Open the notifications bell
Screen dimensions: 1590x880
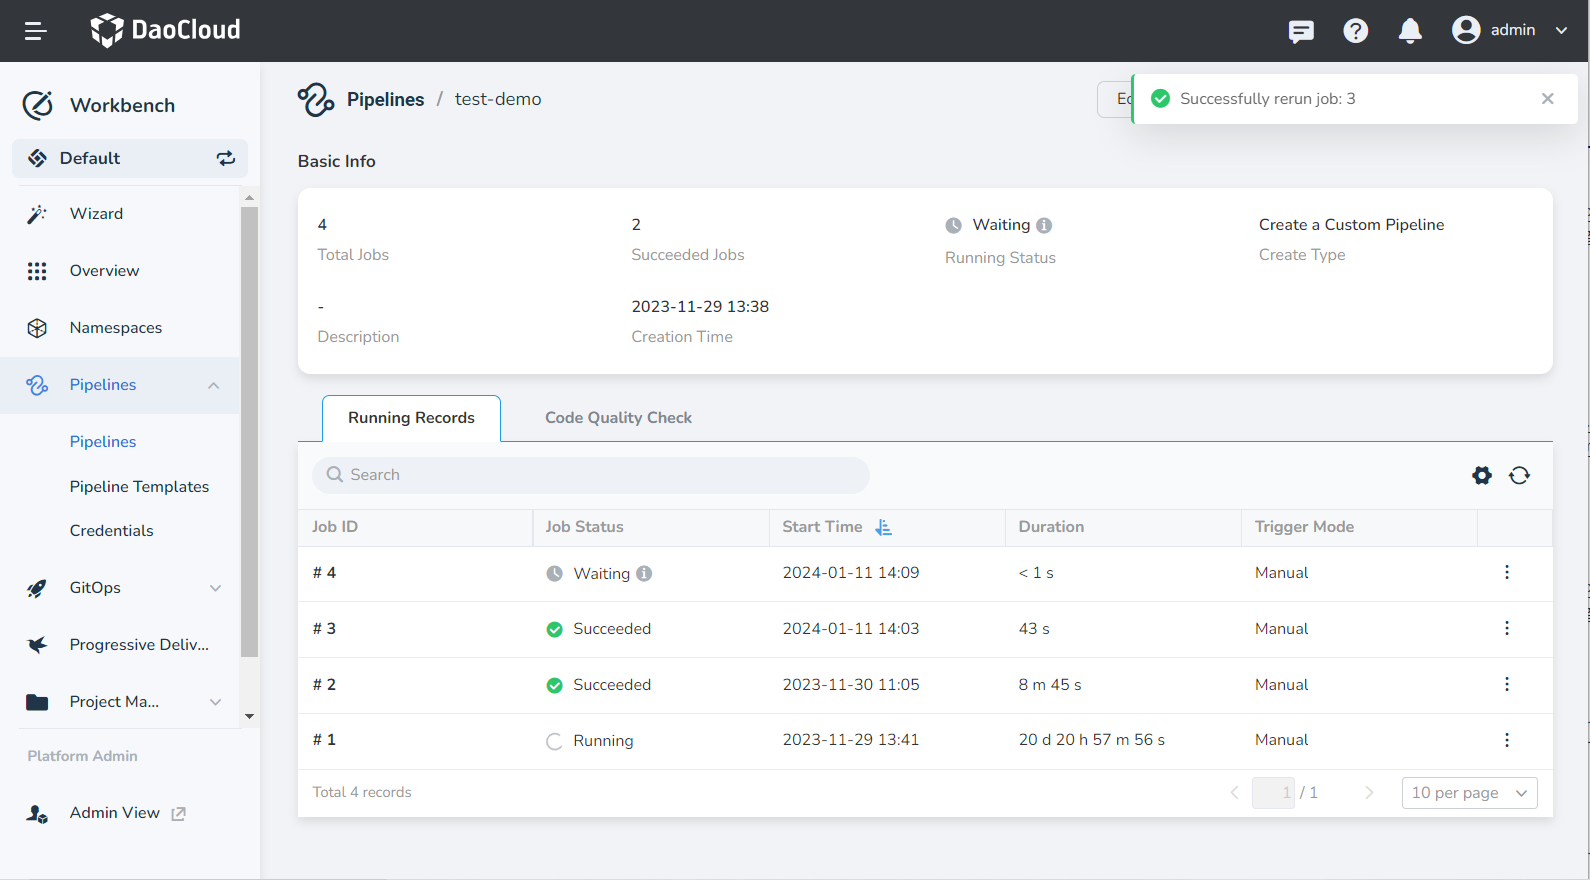1410,31
